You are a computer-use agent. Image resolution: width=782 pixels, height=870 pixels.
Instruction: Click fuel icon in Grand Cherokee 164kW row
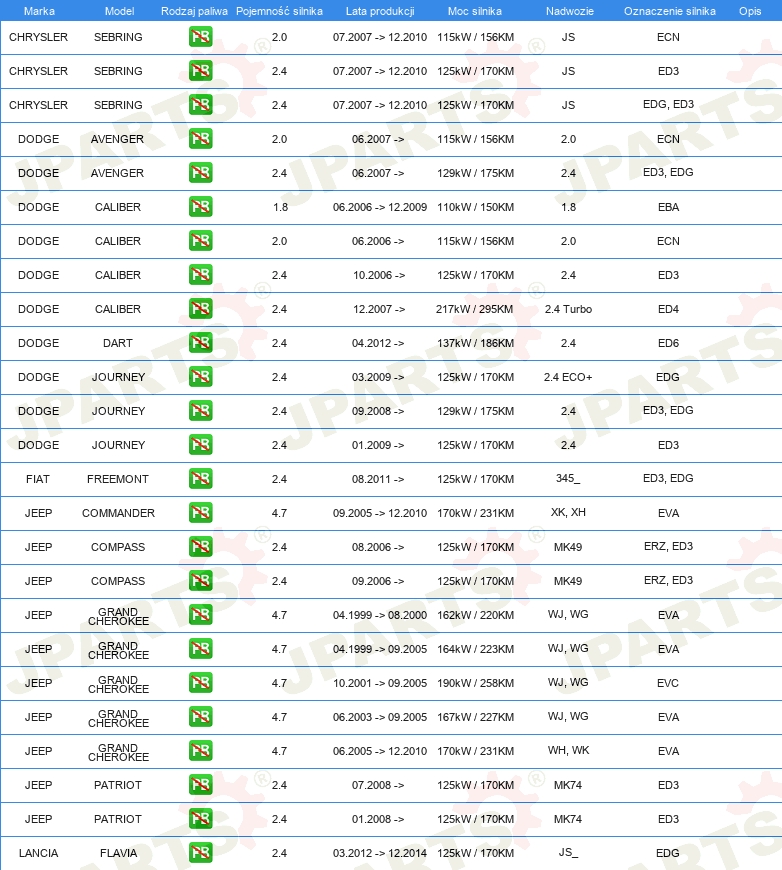(x=200, y=649)
